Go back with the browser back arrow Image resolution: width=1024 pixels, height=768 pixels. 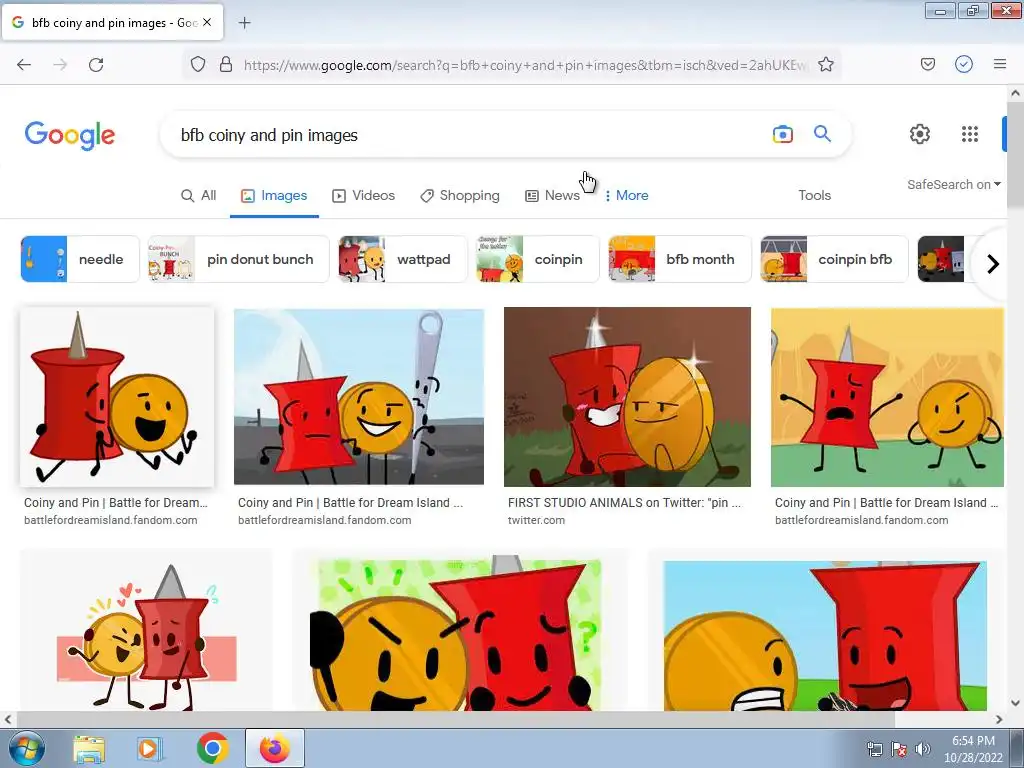24,64
